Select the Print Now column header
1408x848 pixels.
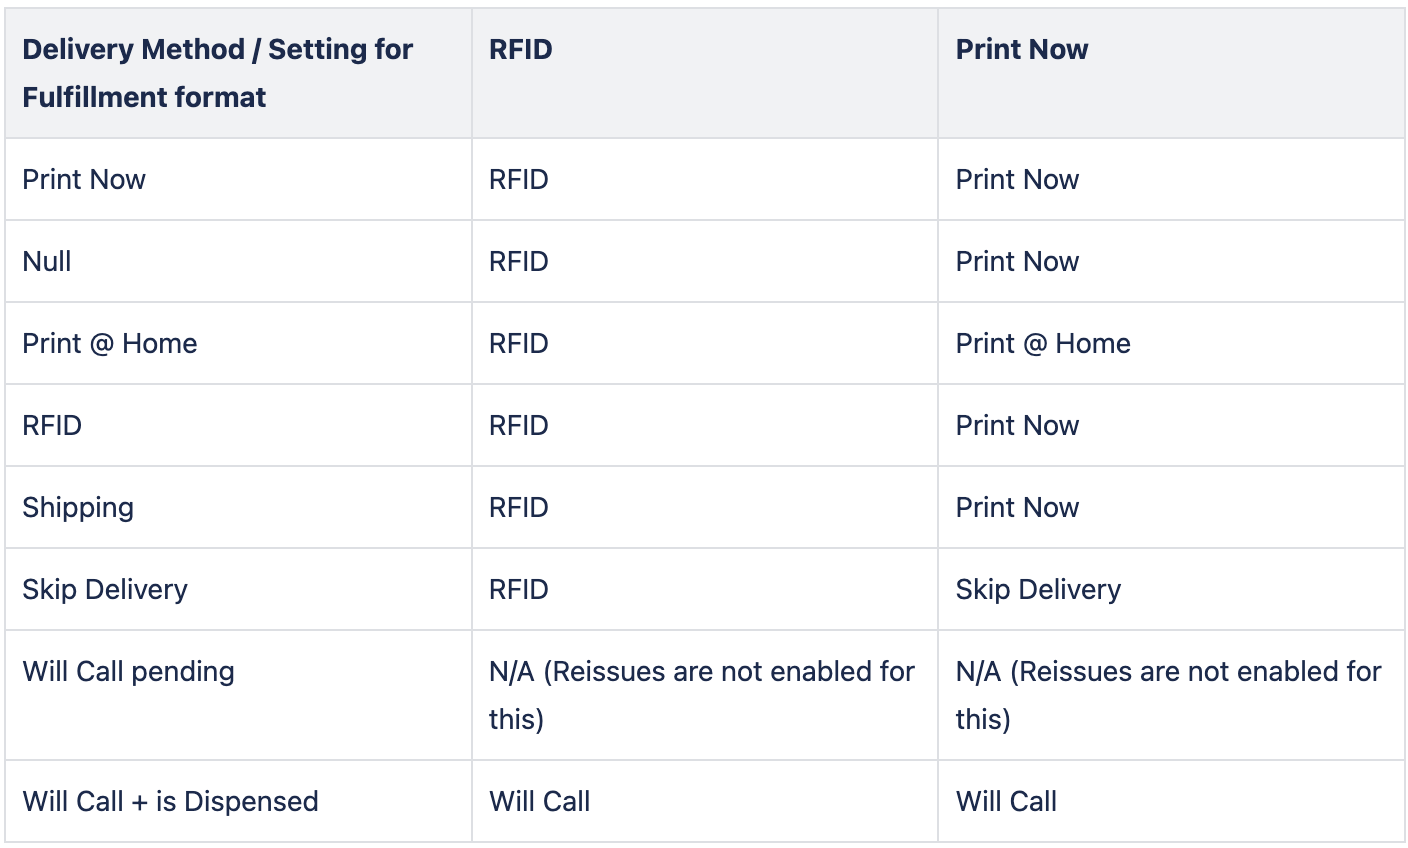1021,49
